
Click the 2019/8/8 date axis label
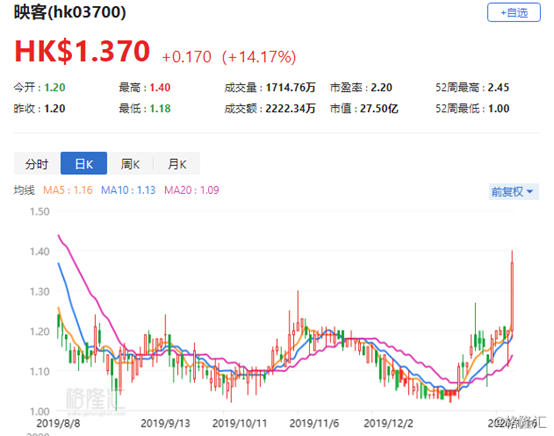58,423
